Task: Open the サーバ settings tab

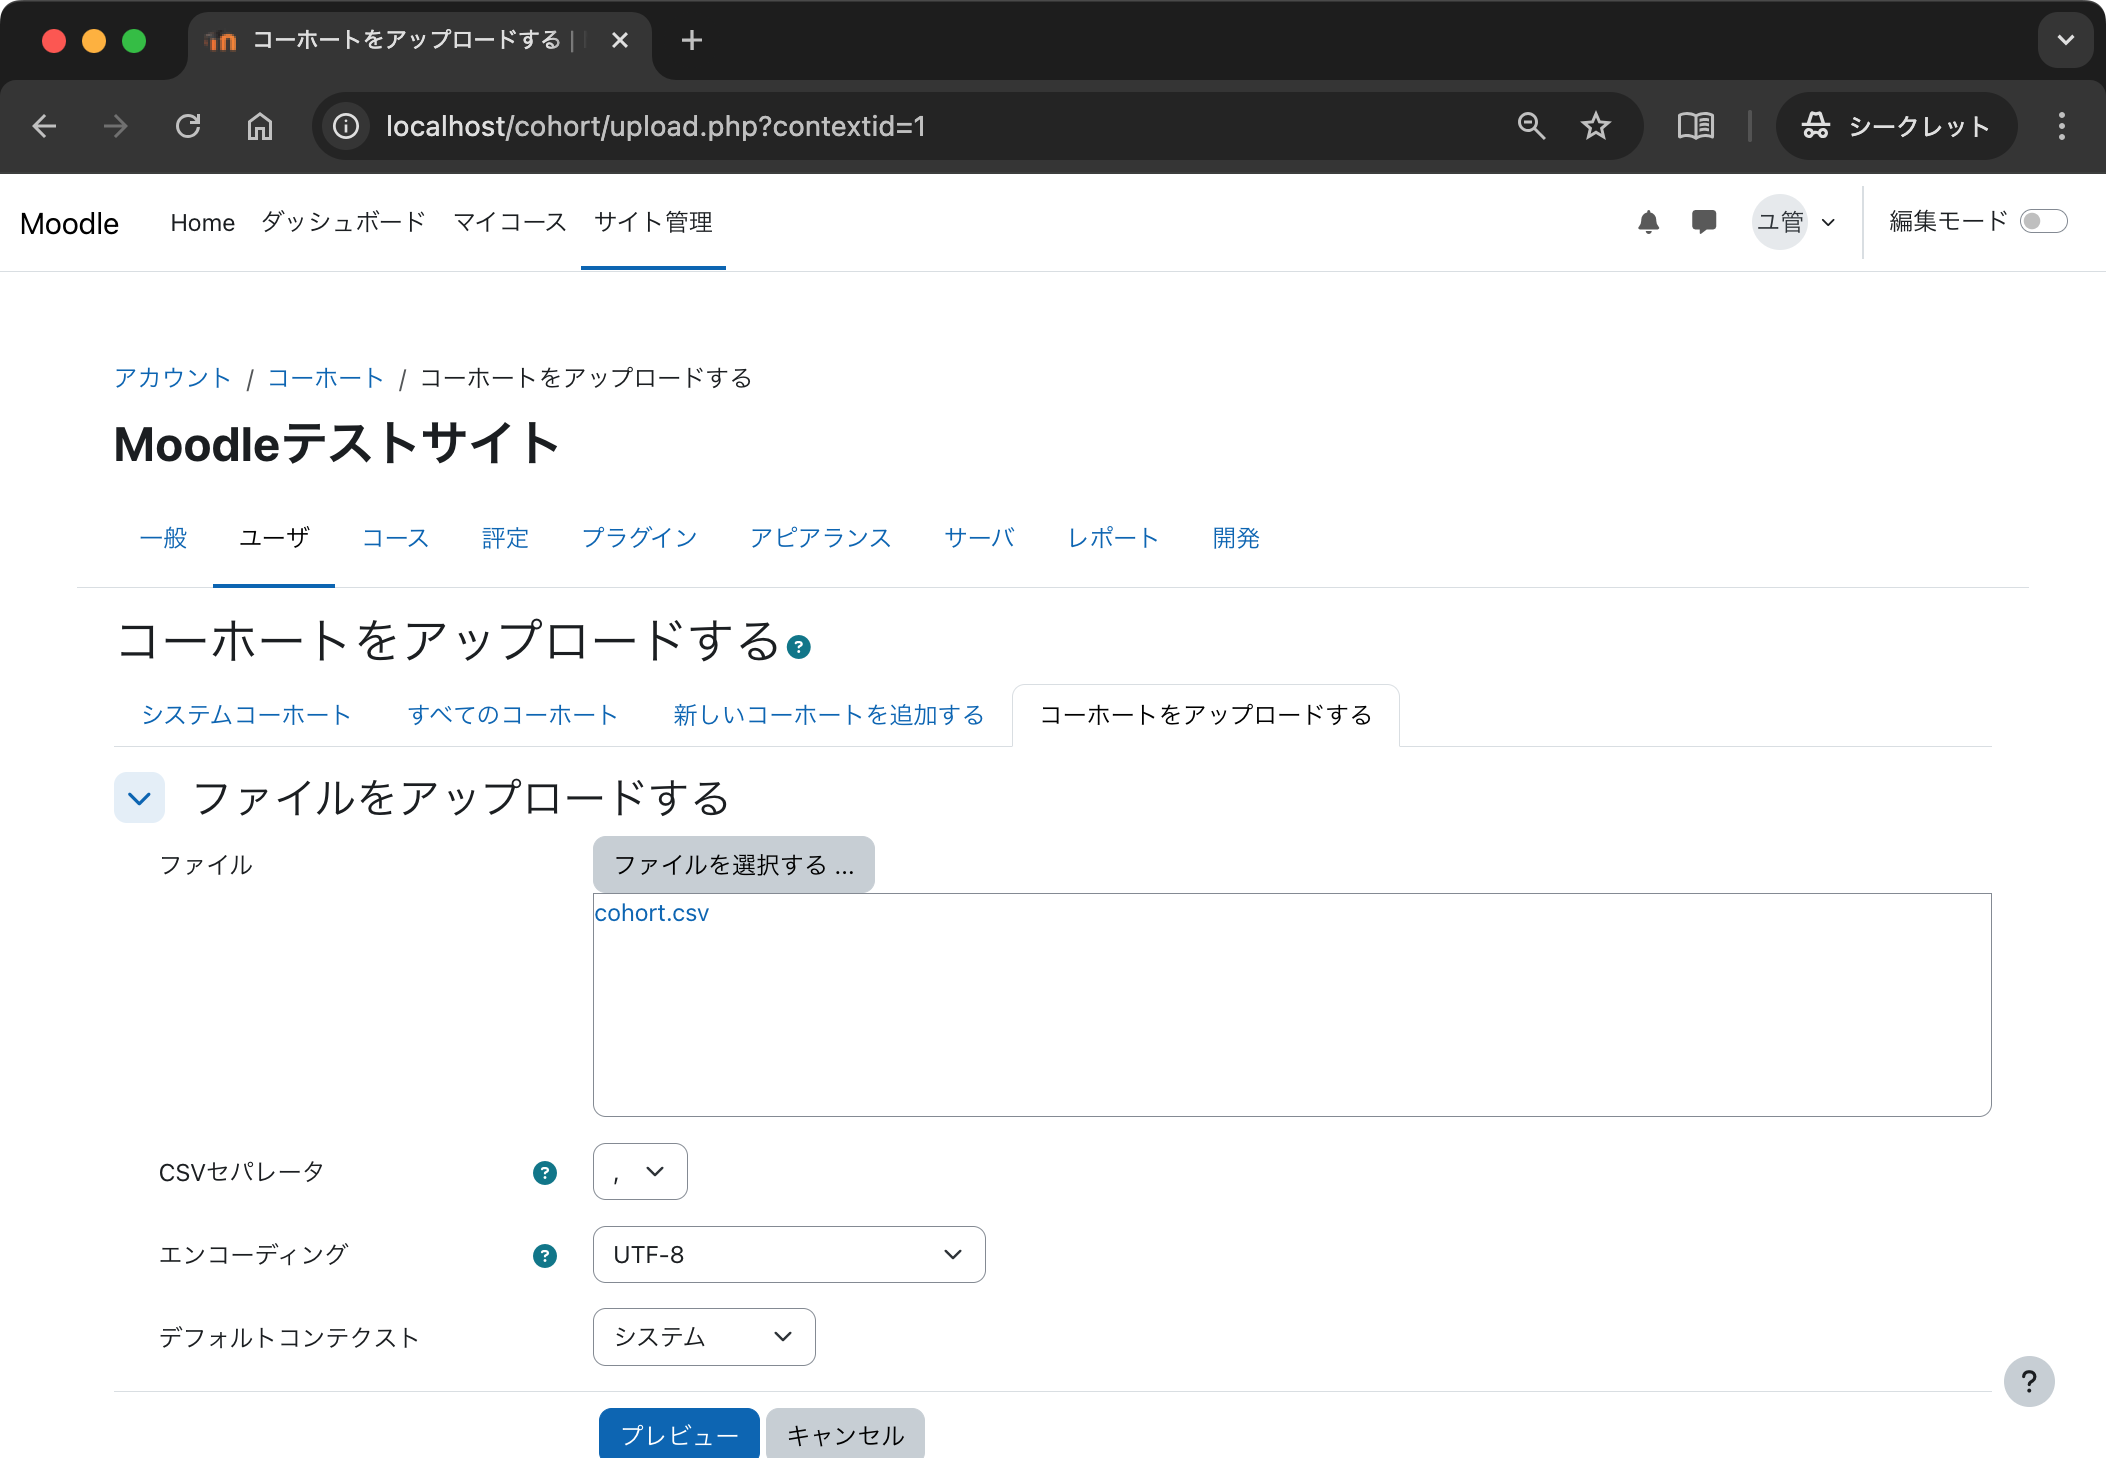Action: tap(979, 538)
